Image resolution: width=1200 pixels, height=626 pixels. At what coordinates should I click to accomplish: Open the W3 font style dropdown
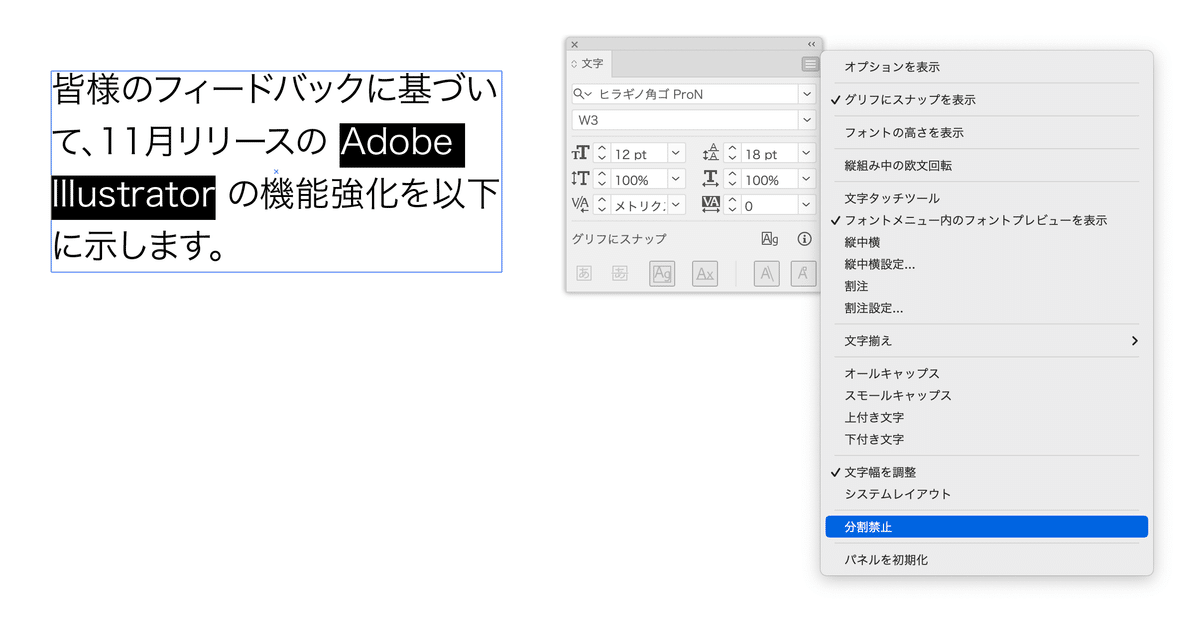pyautogui.click(x=806, y=120)
